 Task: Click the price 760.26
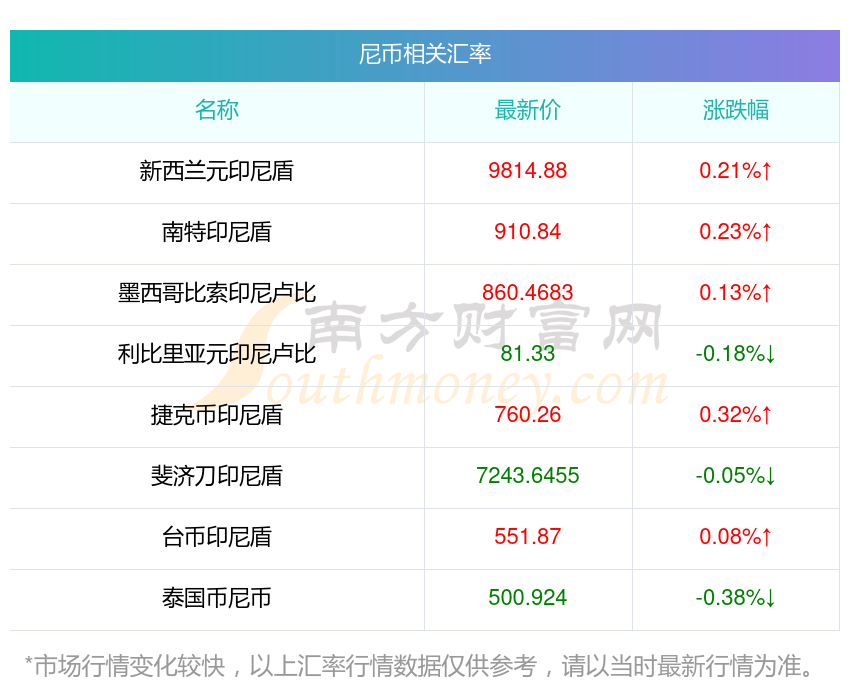point(527,415)
